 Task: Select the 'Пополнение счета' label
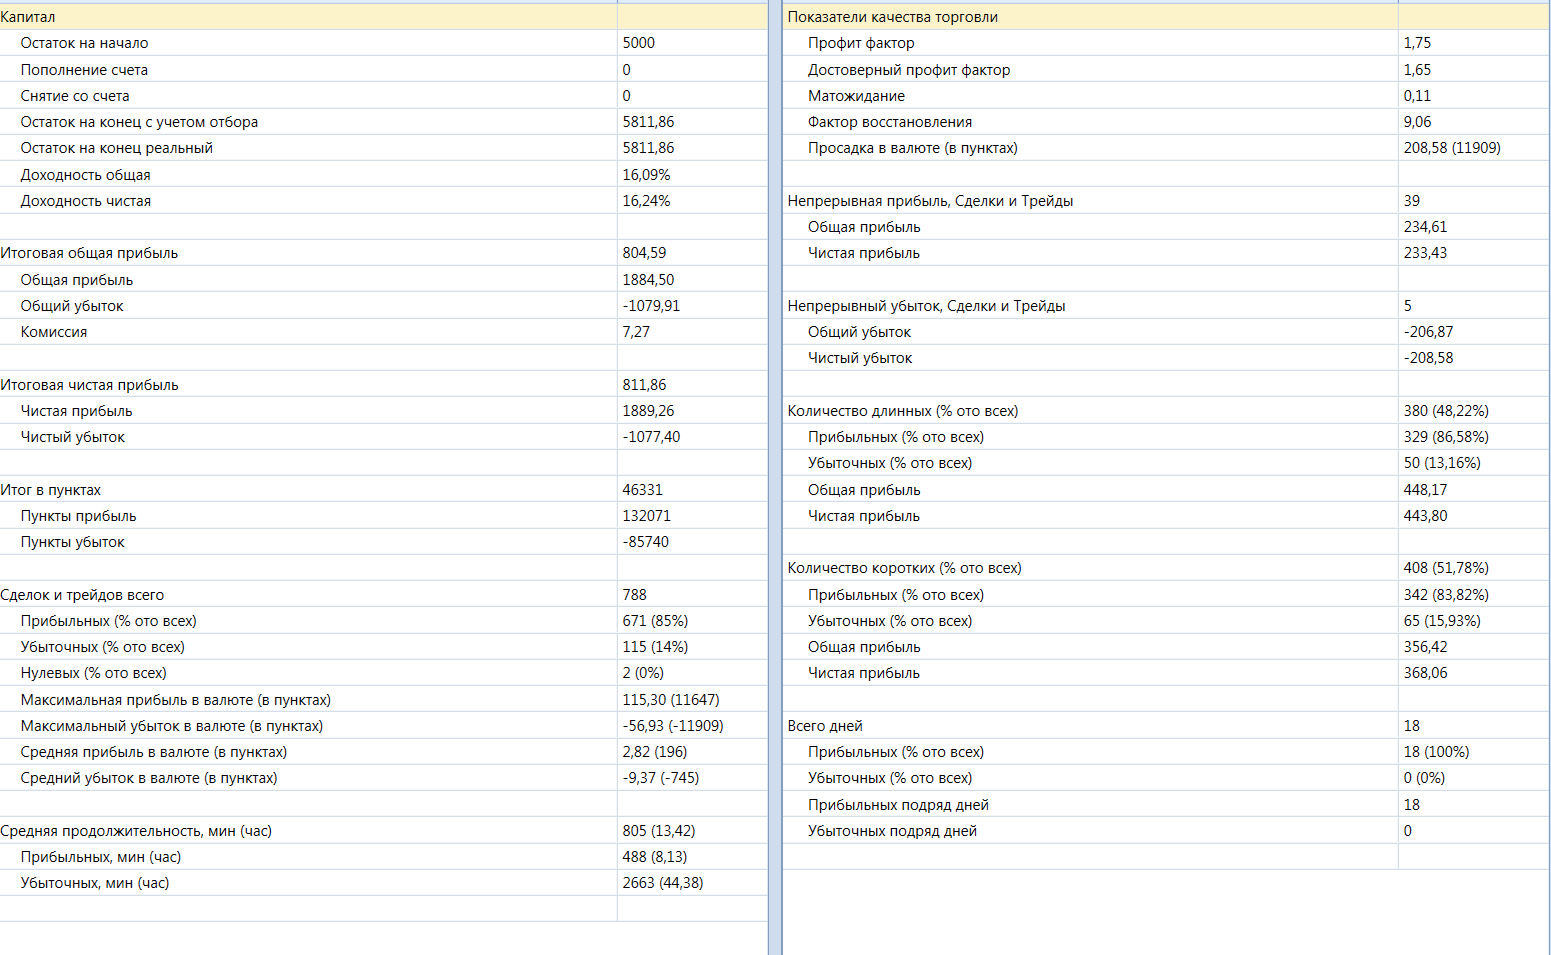(x=84, y=70)
